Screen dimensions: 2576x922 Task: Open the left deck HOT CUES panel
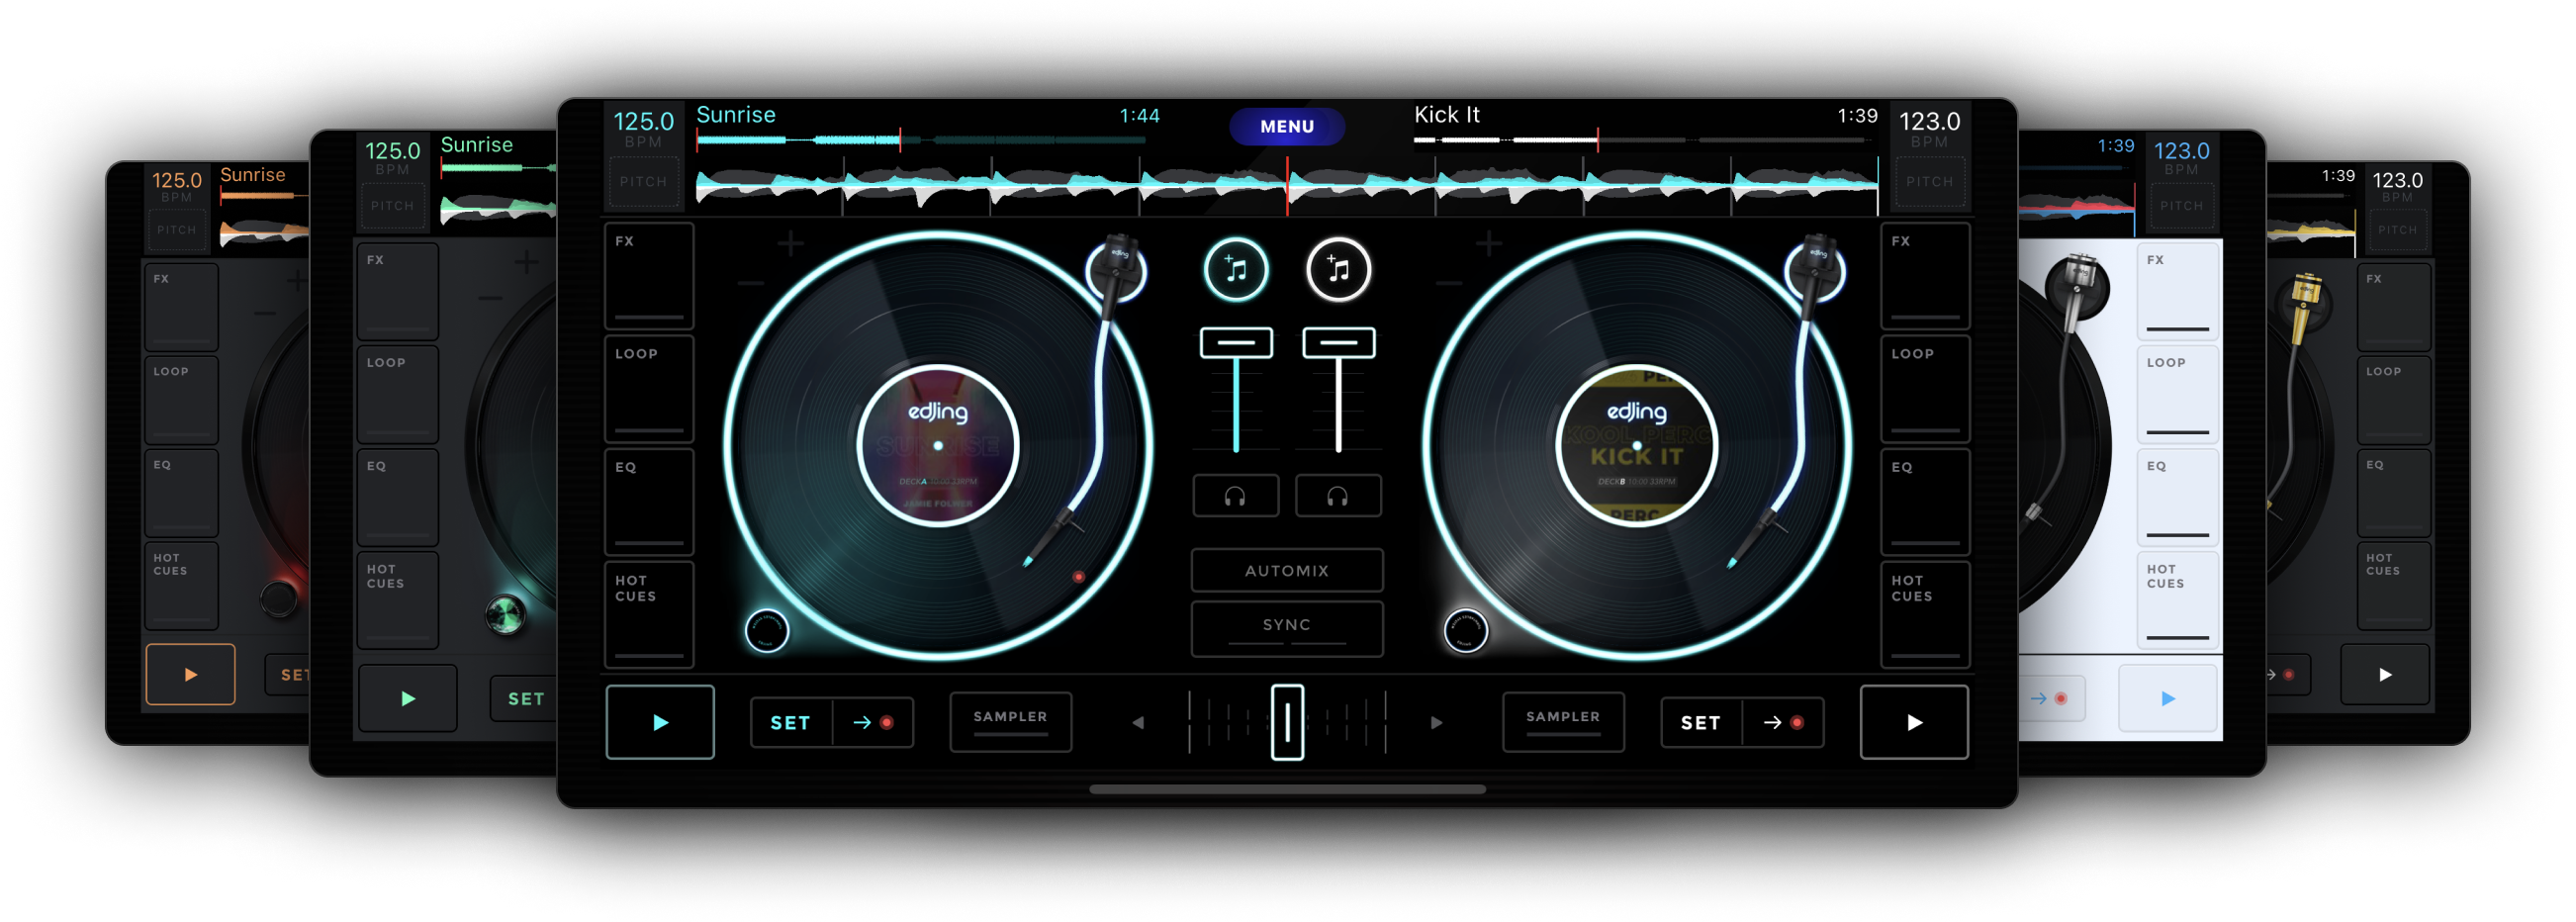tap(649, 615)
